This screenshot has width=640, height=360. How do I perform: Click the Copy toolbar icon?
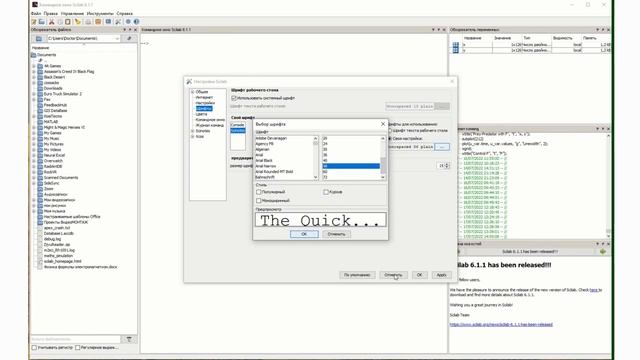pos(60,22)
